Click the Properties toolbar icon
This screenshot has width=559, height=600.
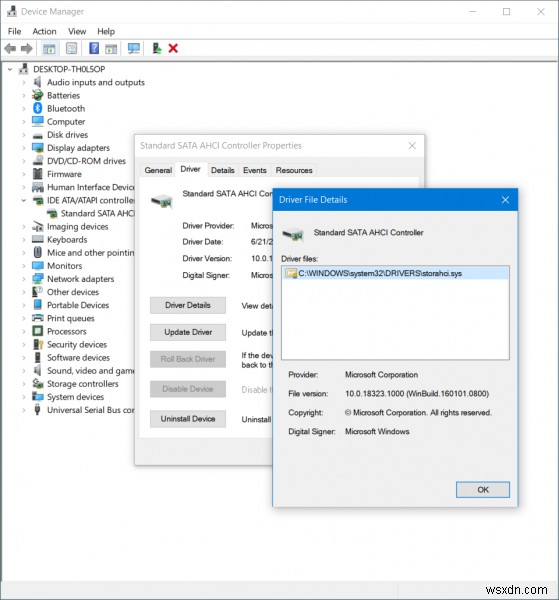72,49
